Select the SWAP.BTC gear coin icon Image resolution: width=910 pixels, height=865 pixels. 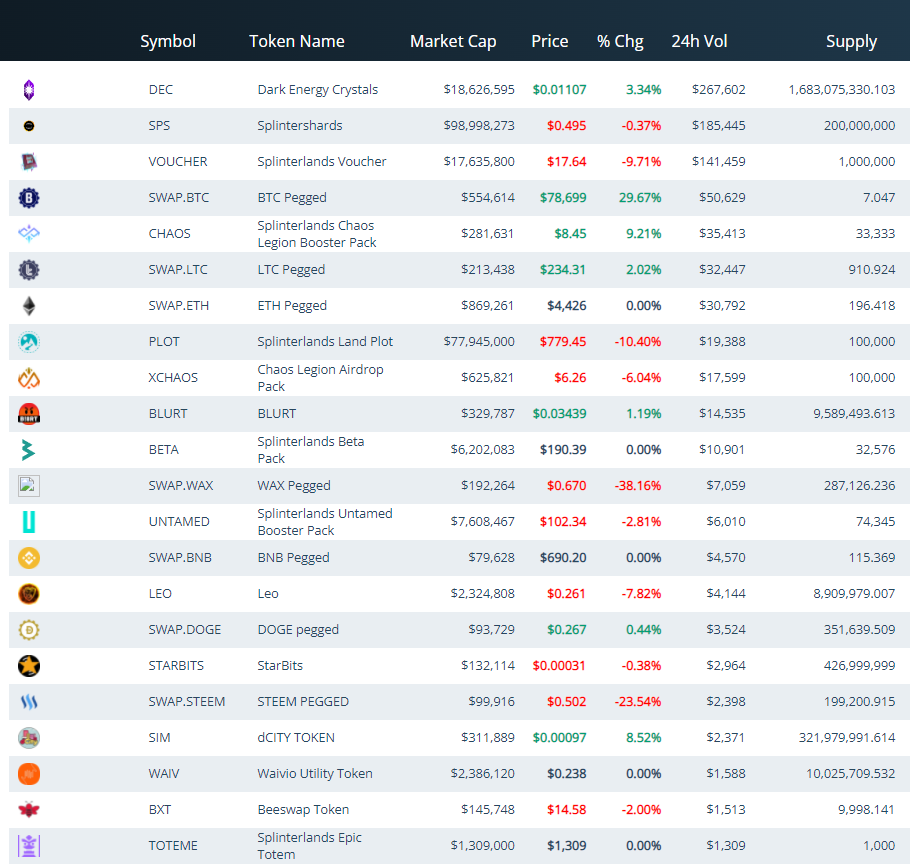tap(29, 198)
